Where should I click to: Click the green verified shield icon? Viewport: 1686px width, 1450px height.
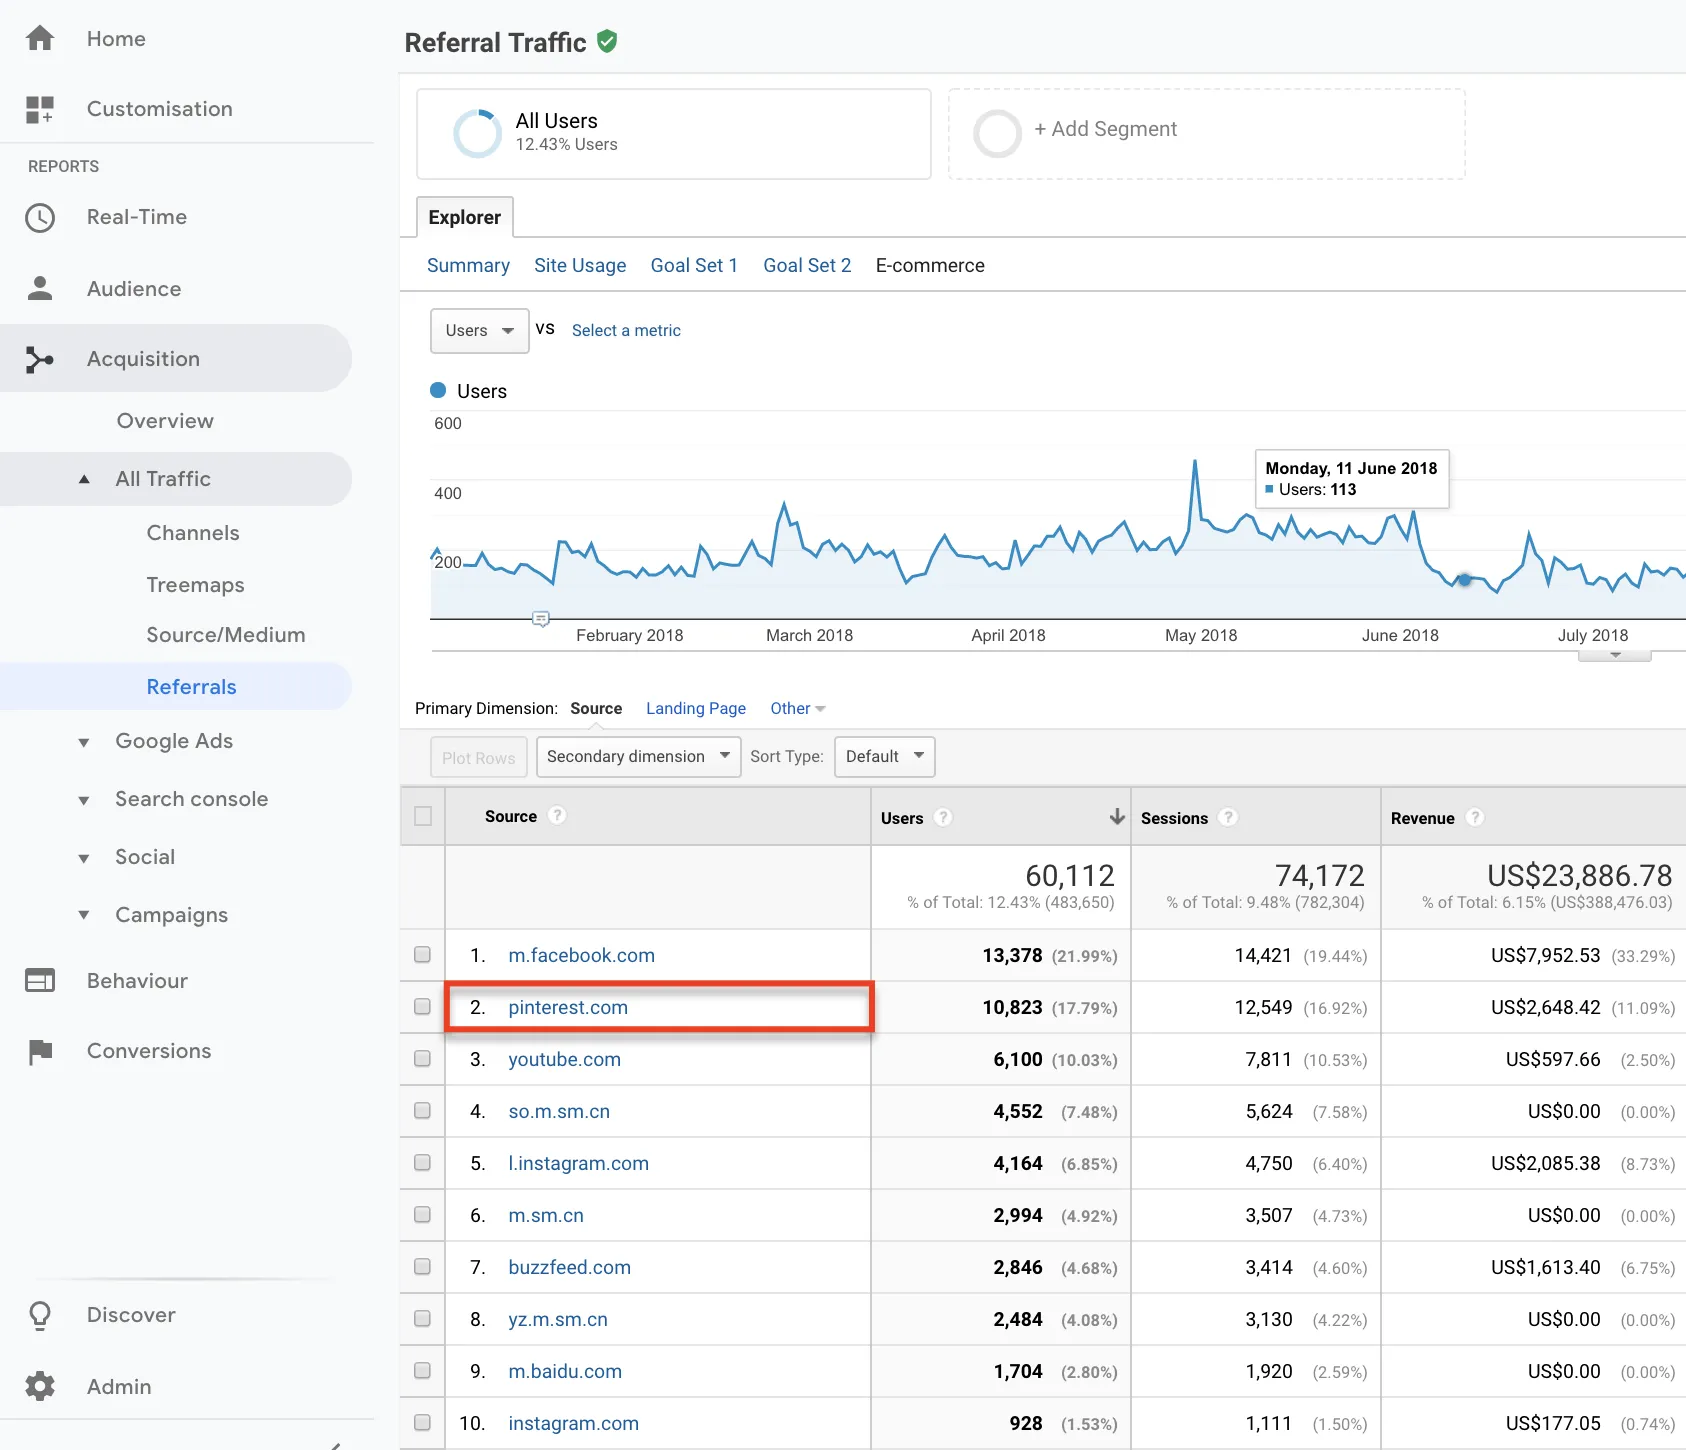607,41
